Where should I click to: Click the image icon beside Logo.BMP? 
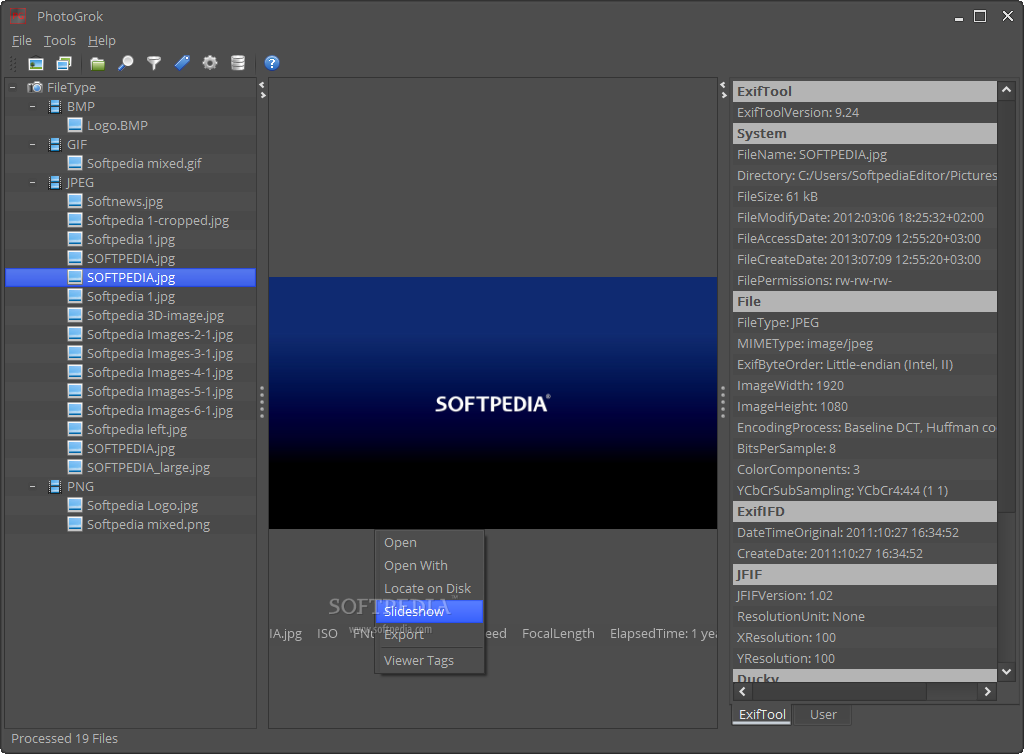(76, 125)
